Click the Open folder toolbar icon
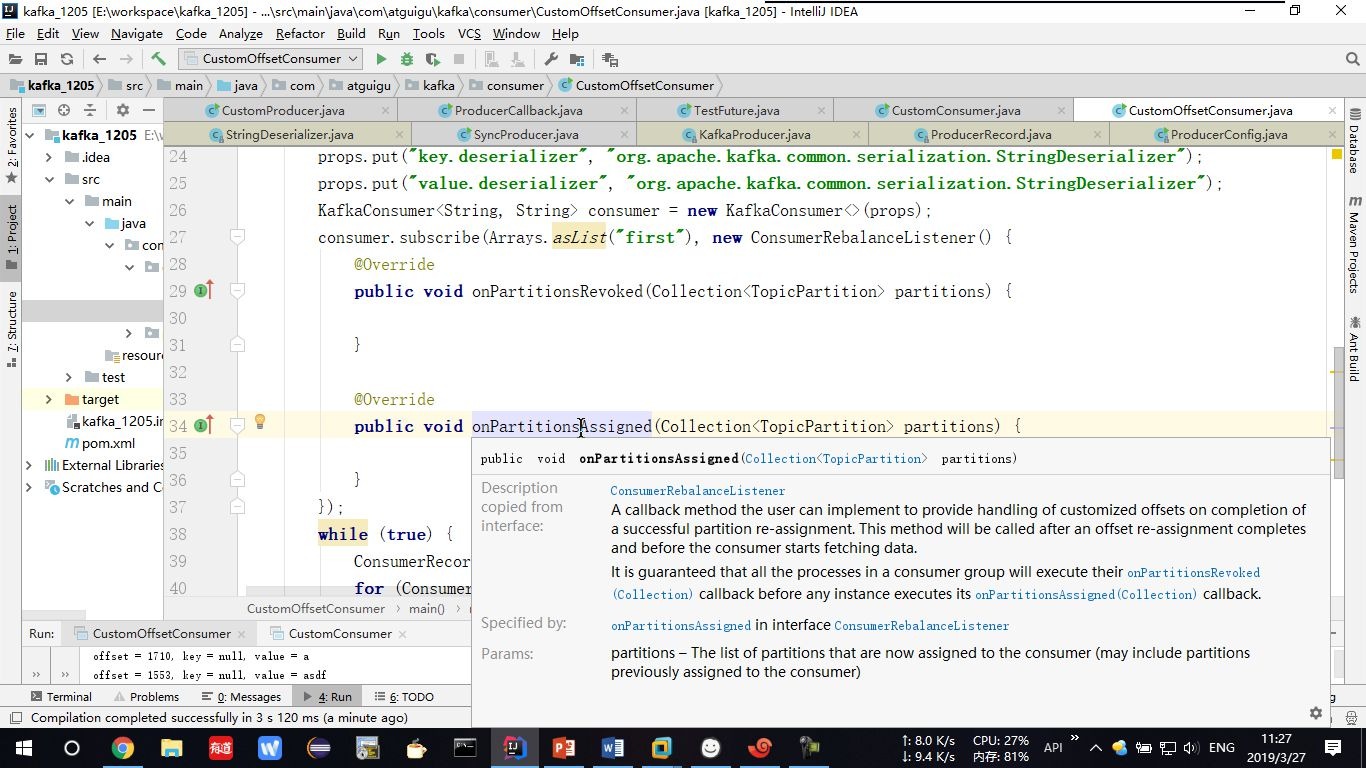This screenshot has height=768, width=1366. point(15,59)
